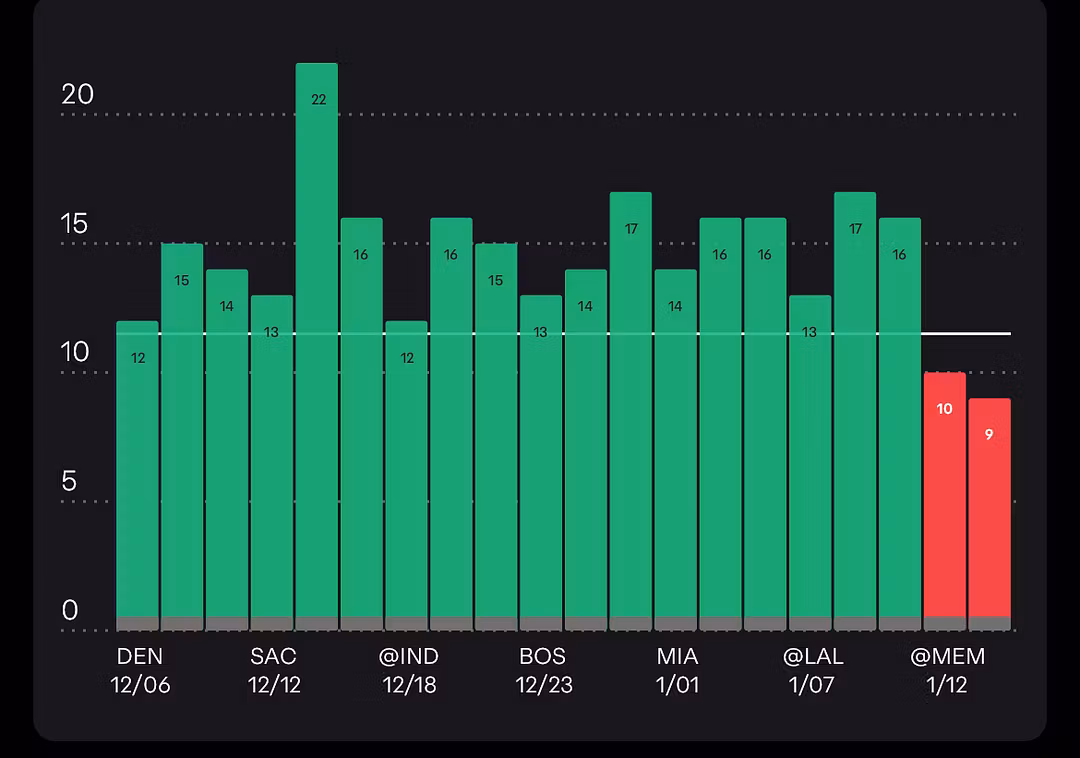
Task: Select the MIA 1/01 game label
Action: [677, 671]
